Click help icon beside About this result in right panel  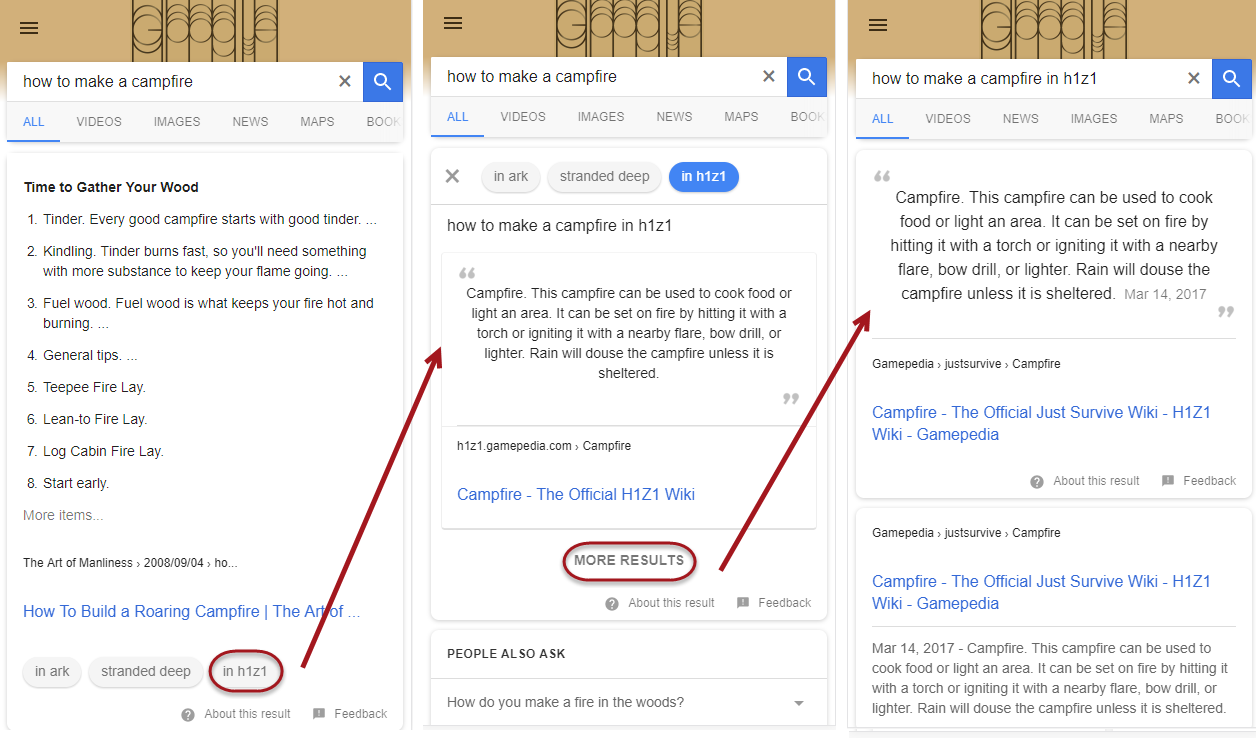(x=1037, y=481)
